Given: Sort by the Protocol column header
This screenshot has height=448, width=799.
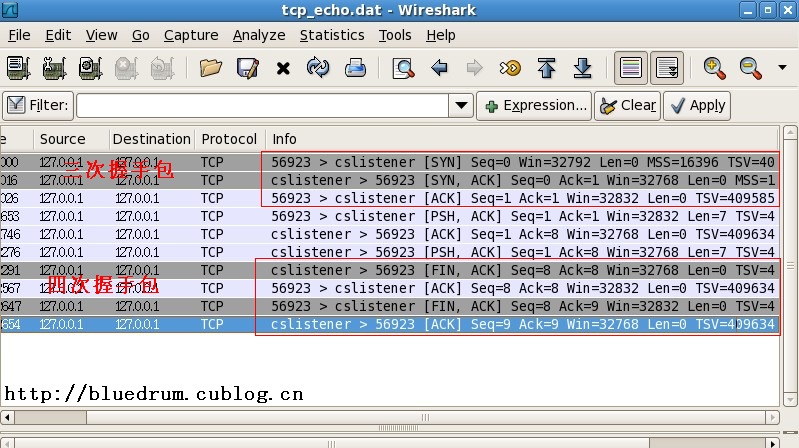Looking at the screenshot, I should (x=229, y=139).
